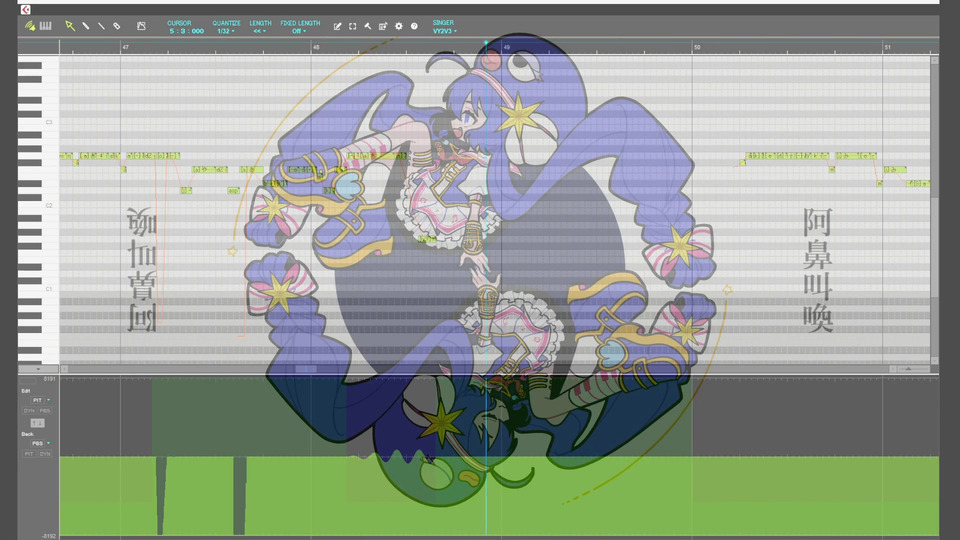Collapse the control panel with the down arrow
This screenshot has height=540, width=960.
(x=38, y=369)
